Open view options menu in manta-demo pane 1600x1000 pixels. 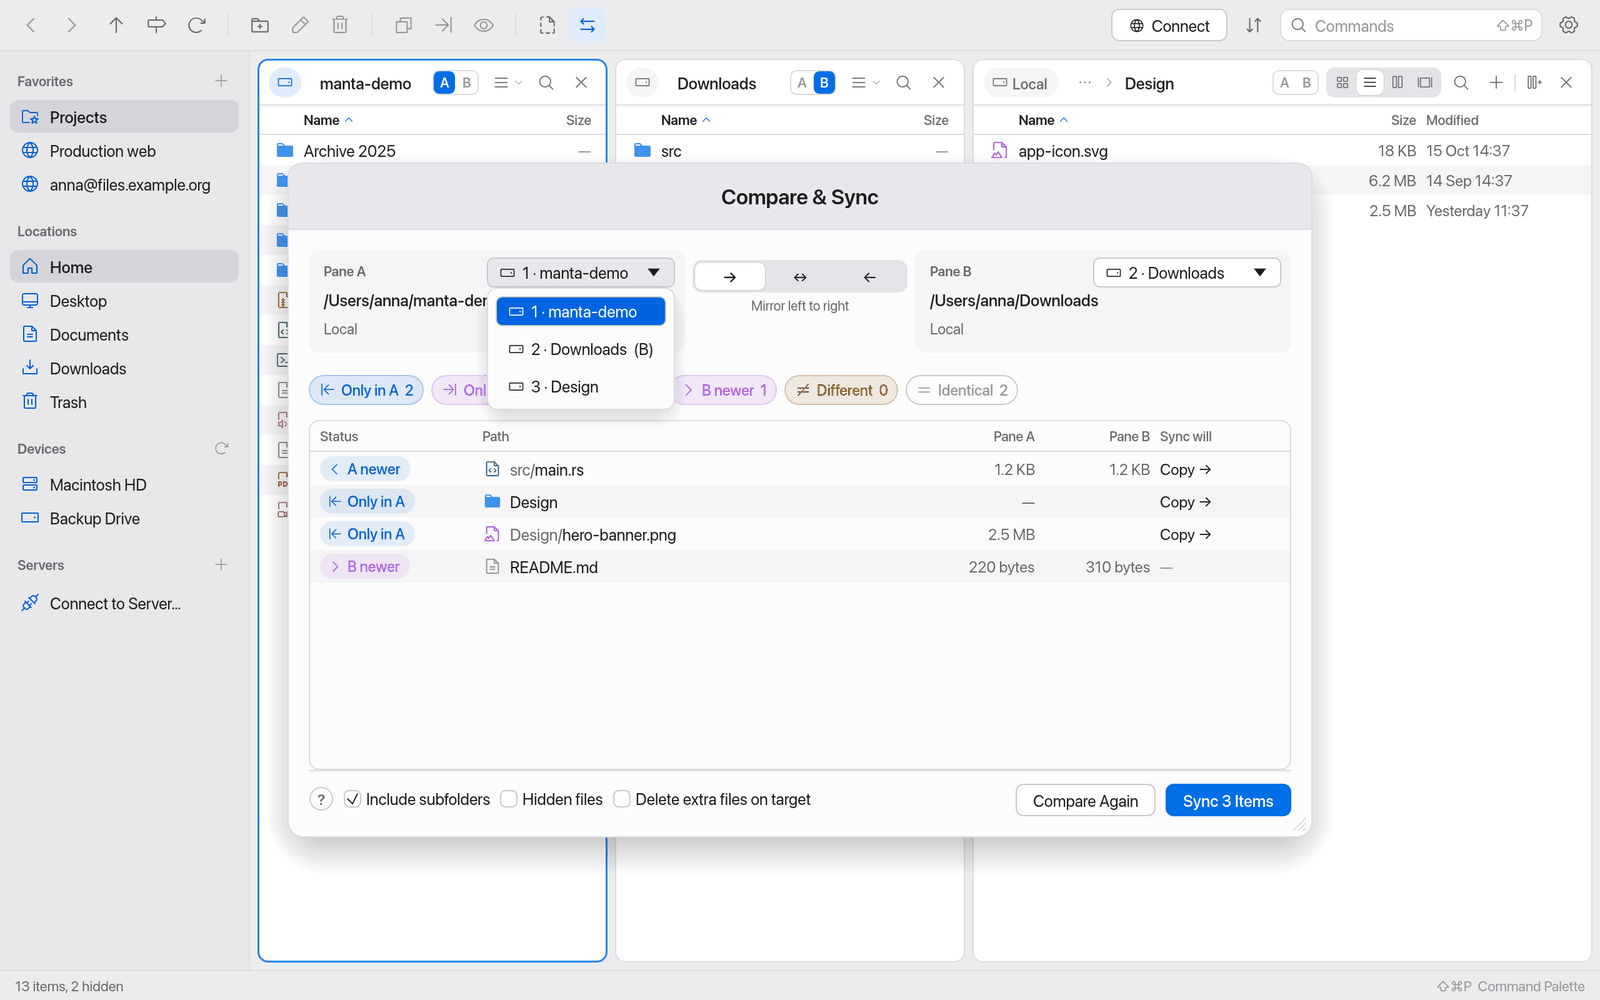tap(507, 83)
